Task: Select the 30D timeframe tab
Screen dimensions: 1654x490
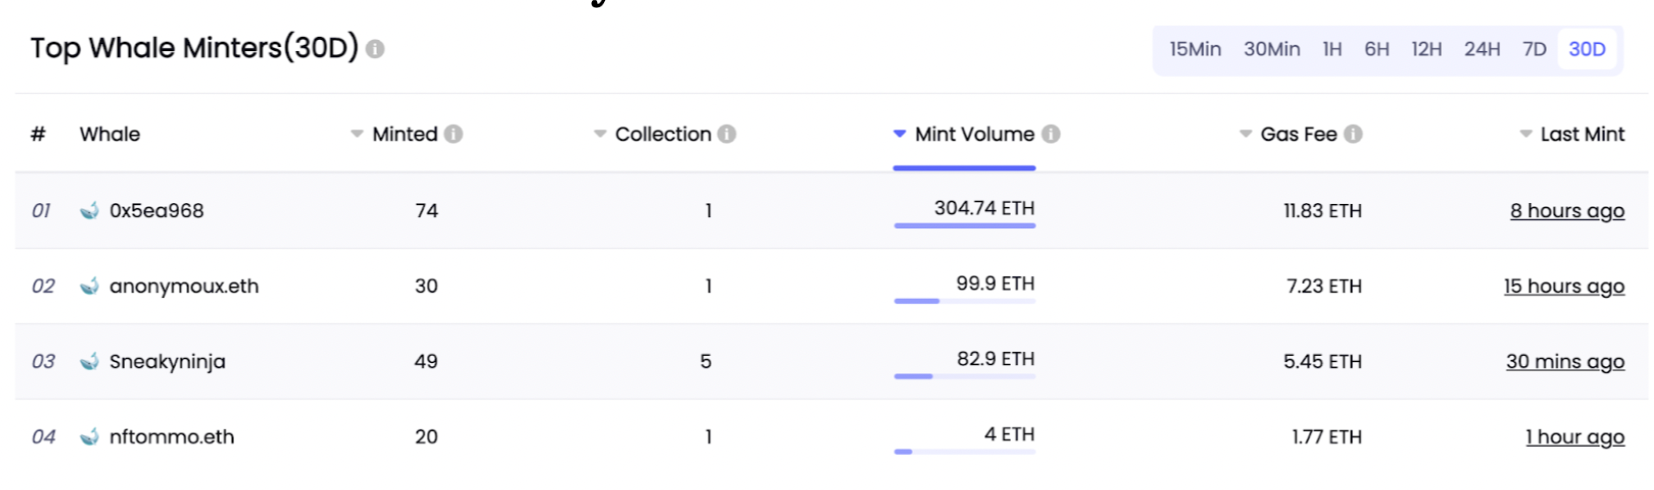Action: coord(1587,49)
